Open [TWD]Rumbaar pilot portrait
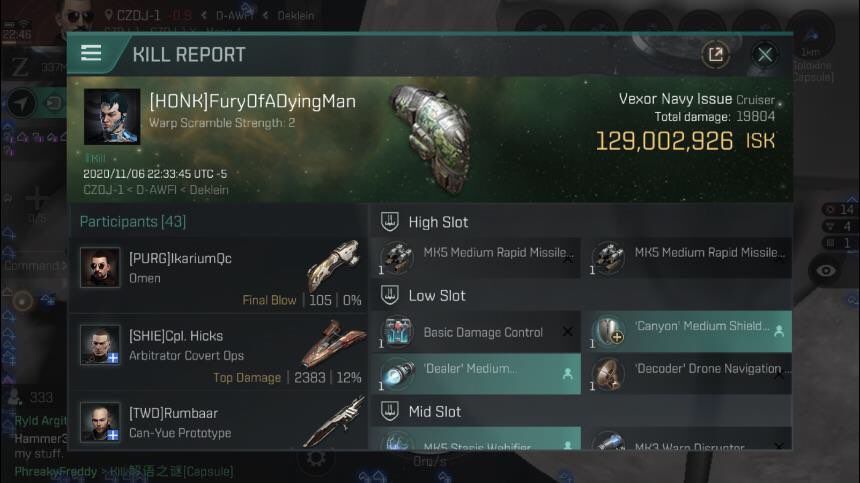The height and width of the screenshot is (483, 860). [x=100, y=422]
